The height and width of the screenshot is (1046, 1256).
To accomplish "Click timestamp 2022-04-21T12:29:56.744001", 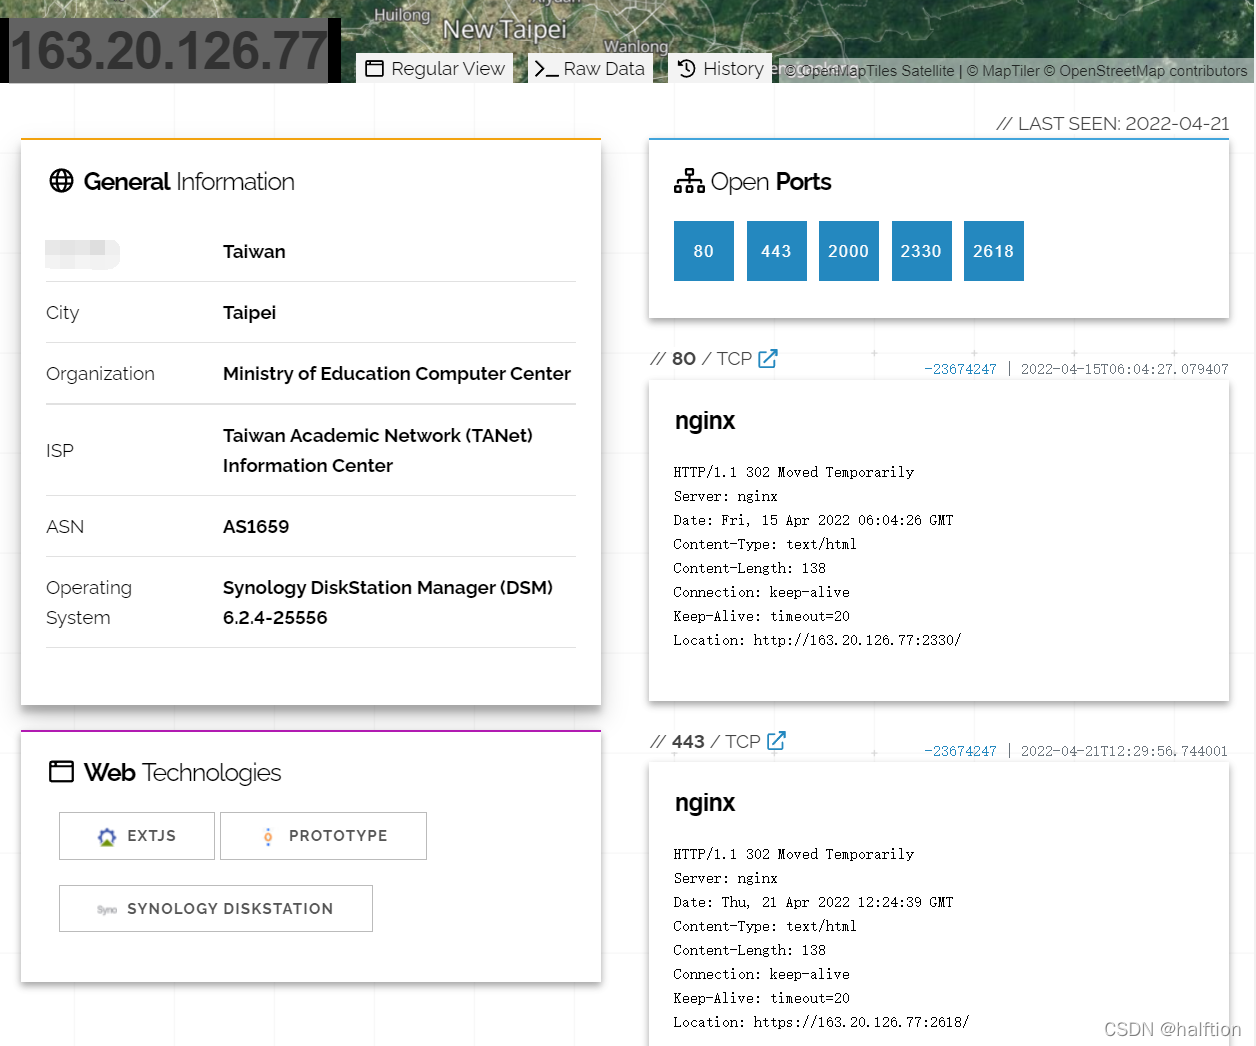I will pyautogui.click(x=1124, y=751).
